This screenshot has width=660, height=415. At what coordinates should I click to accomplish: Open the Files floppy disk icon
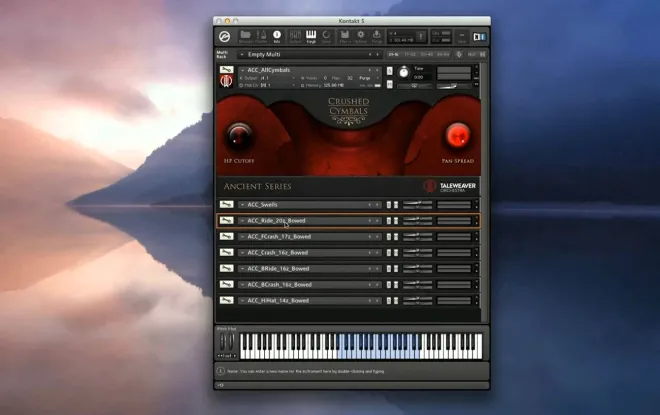click(345, 37)
